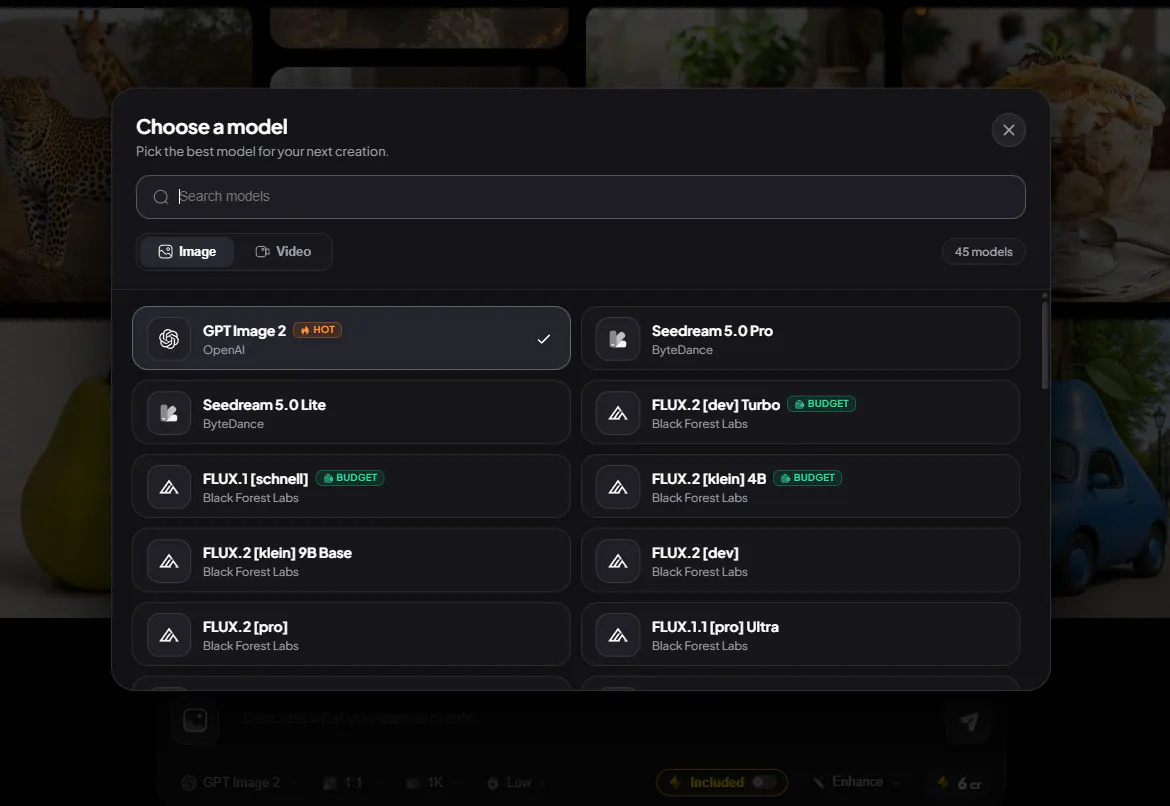
Task: Select the FLUX.2 [pro] model
Action: (x=351, y=634)
